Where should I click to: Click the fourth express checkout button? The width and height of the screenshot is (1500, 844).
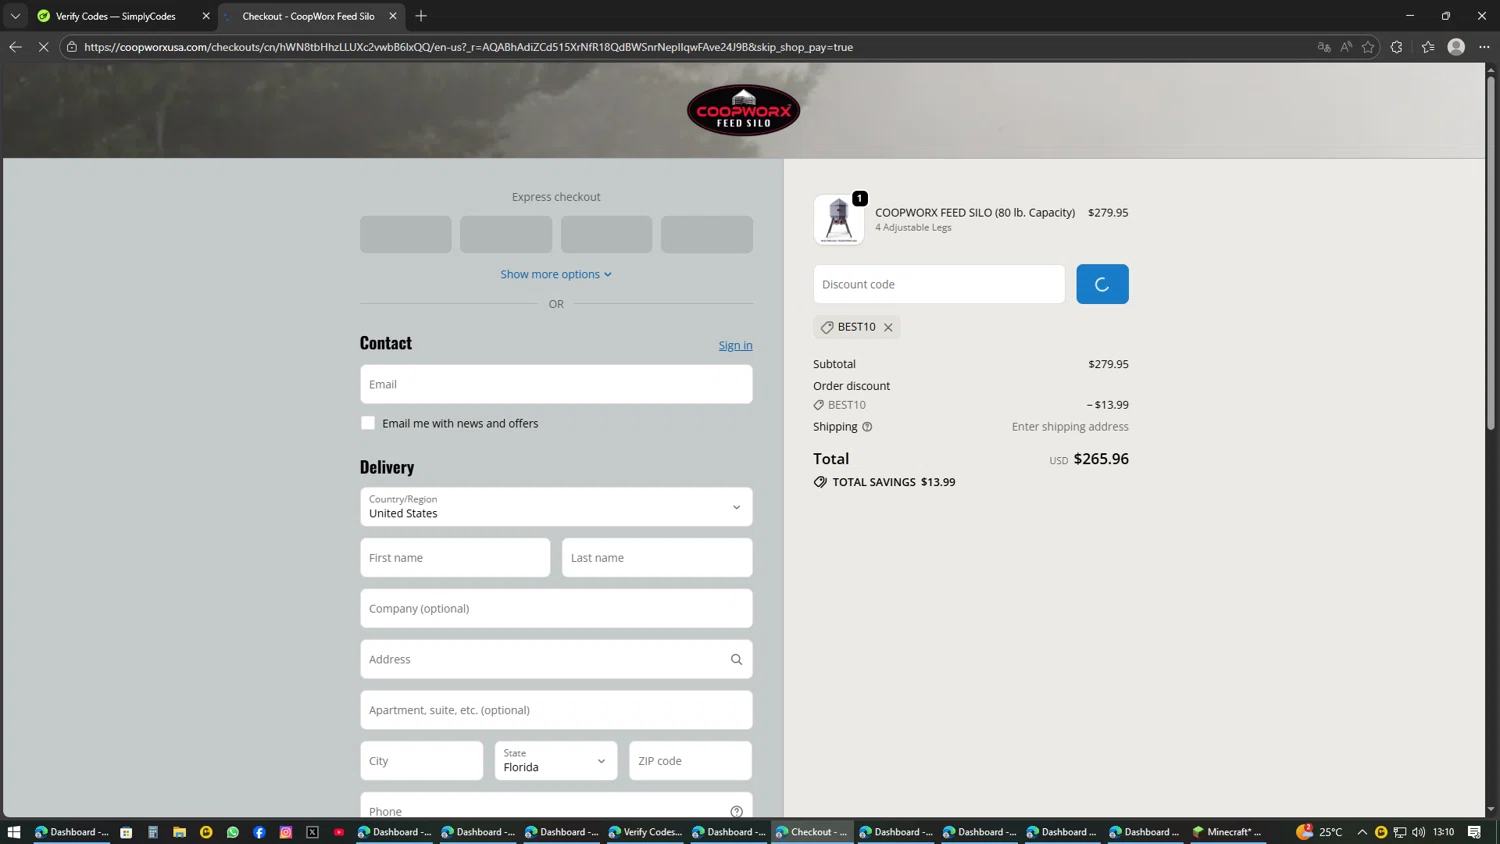click(x=707, y=234)
